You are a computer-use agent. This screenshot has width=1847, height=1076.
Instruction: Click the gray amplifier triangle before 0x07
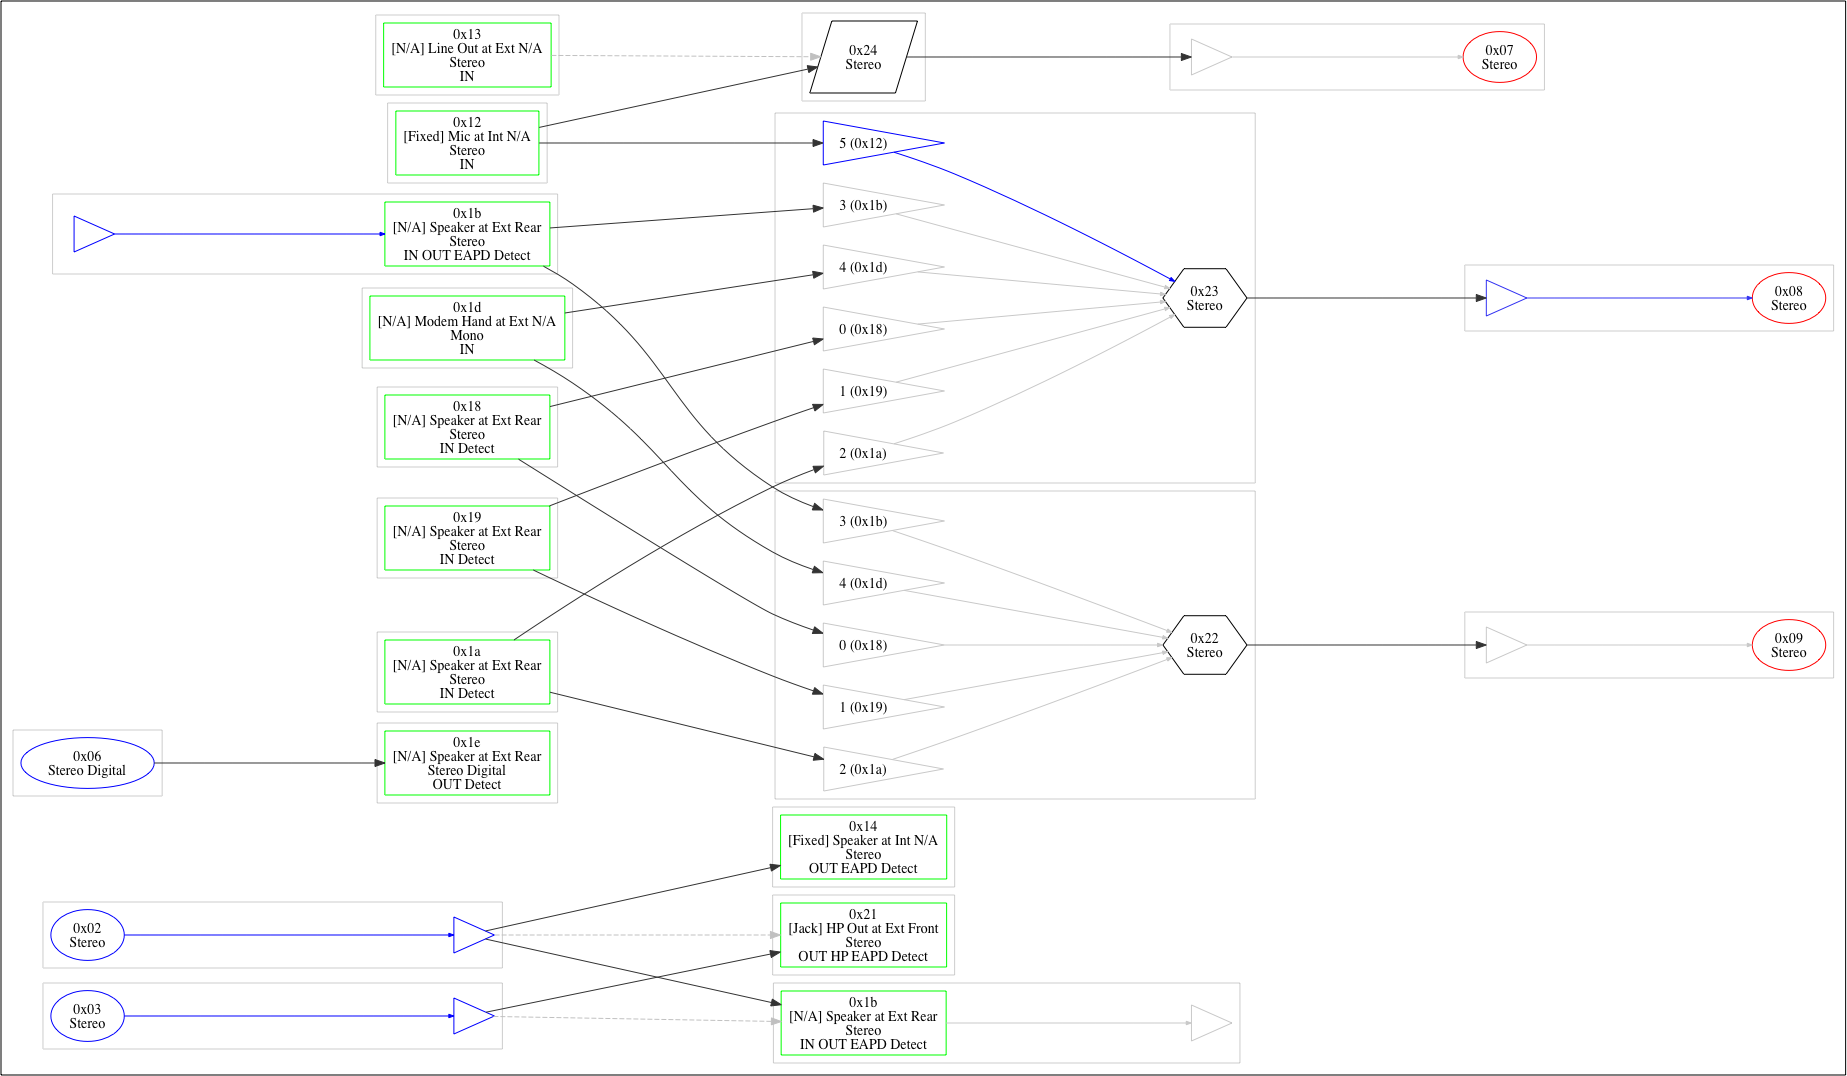tap(1210, 57)
